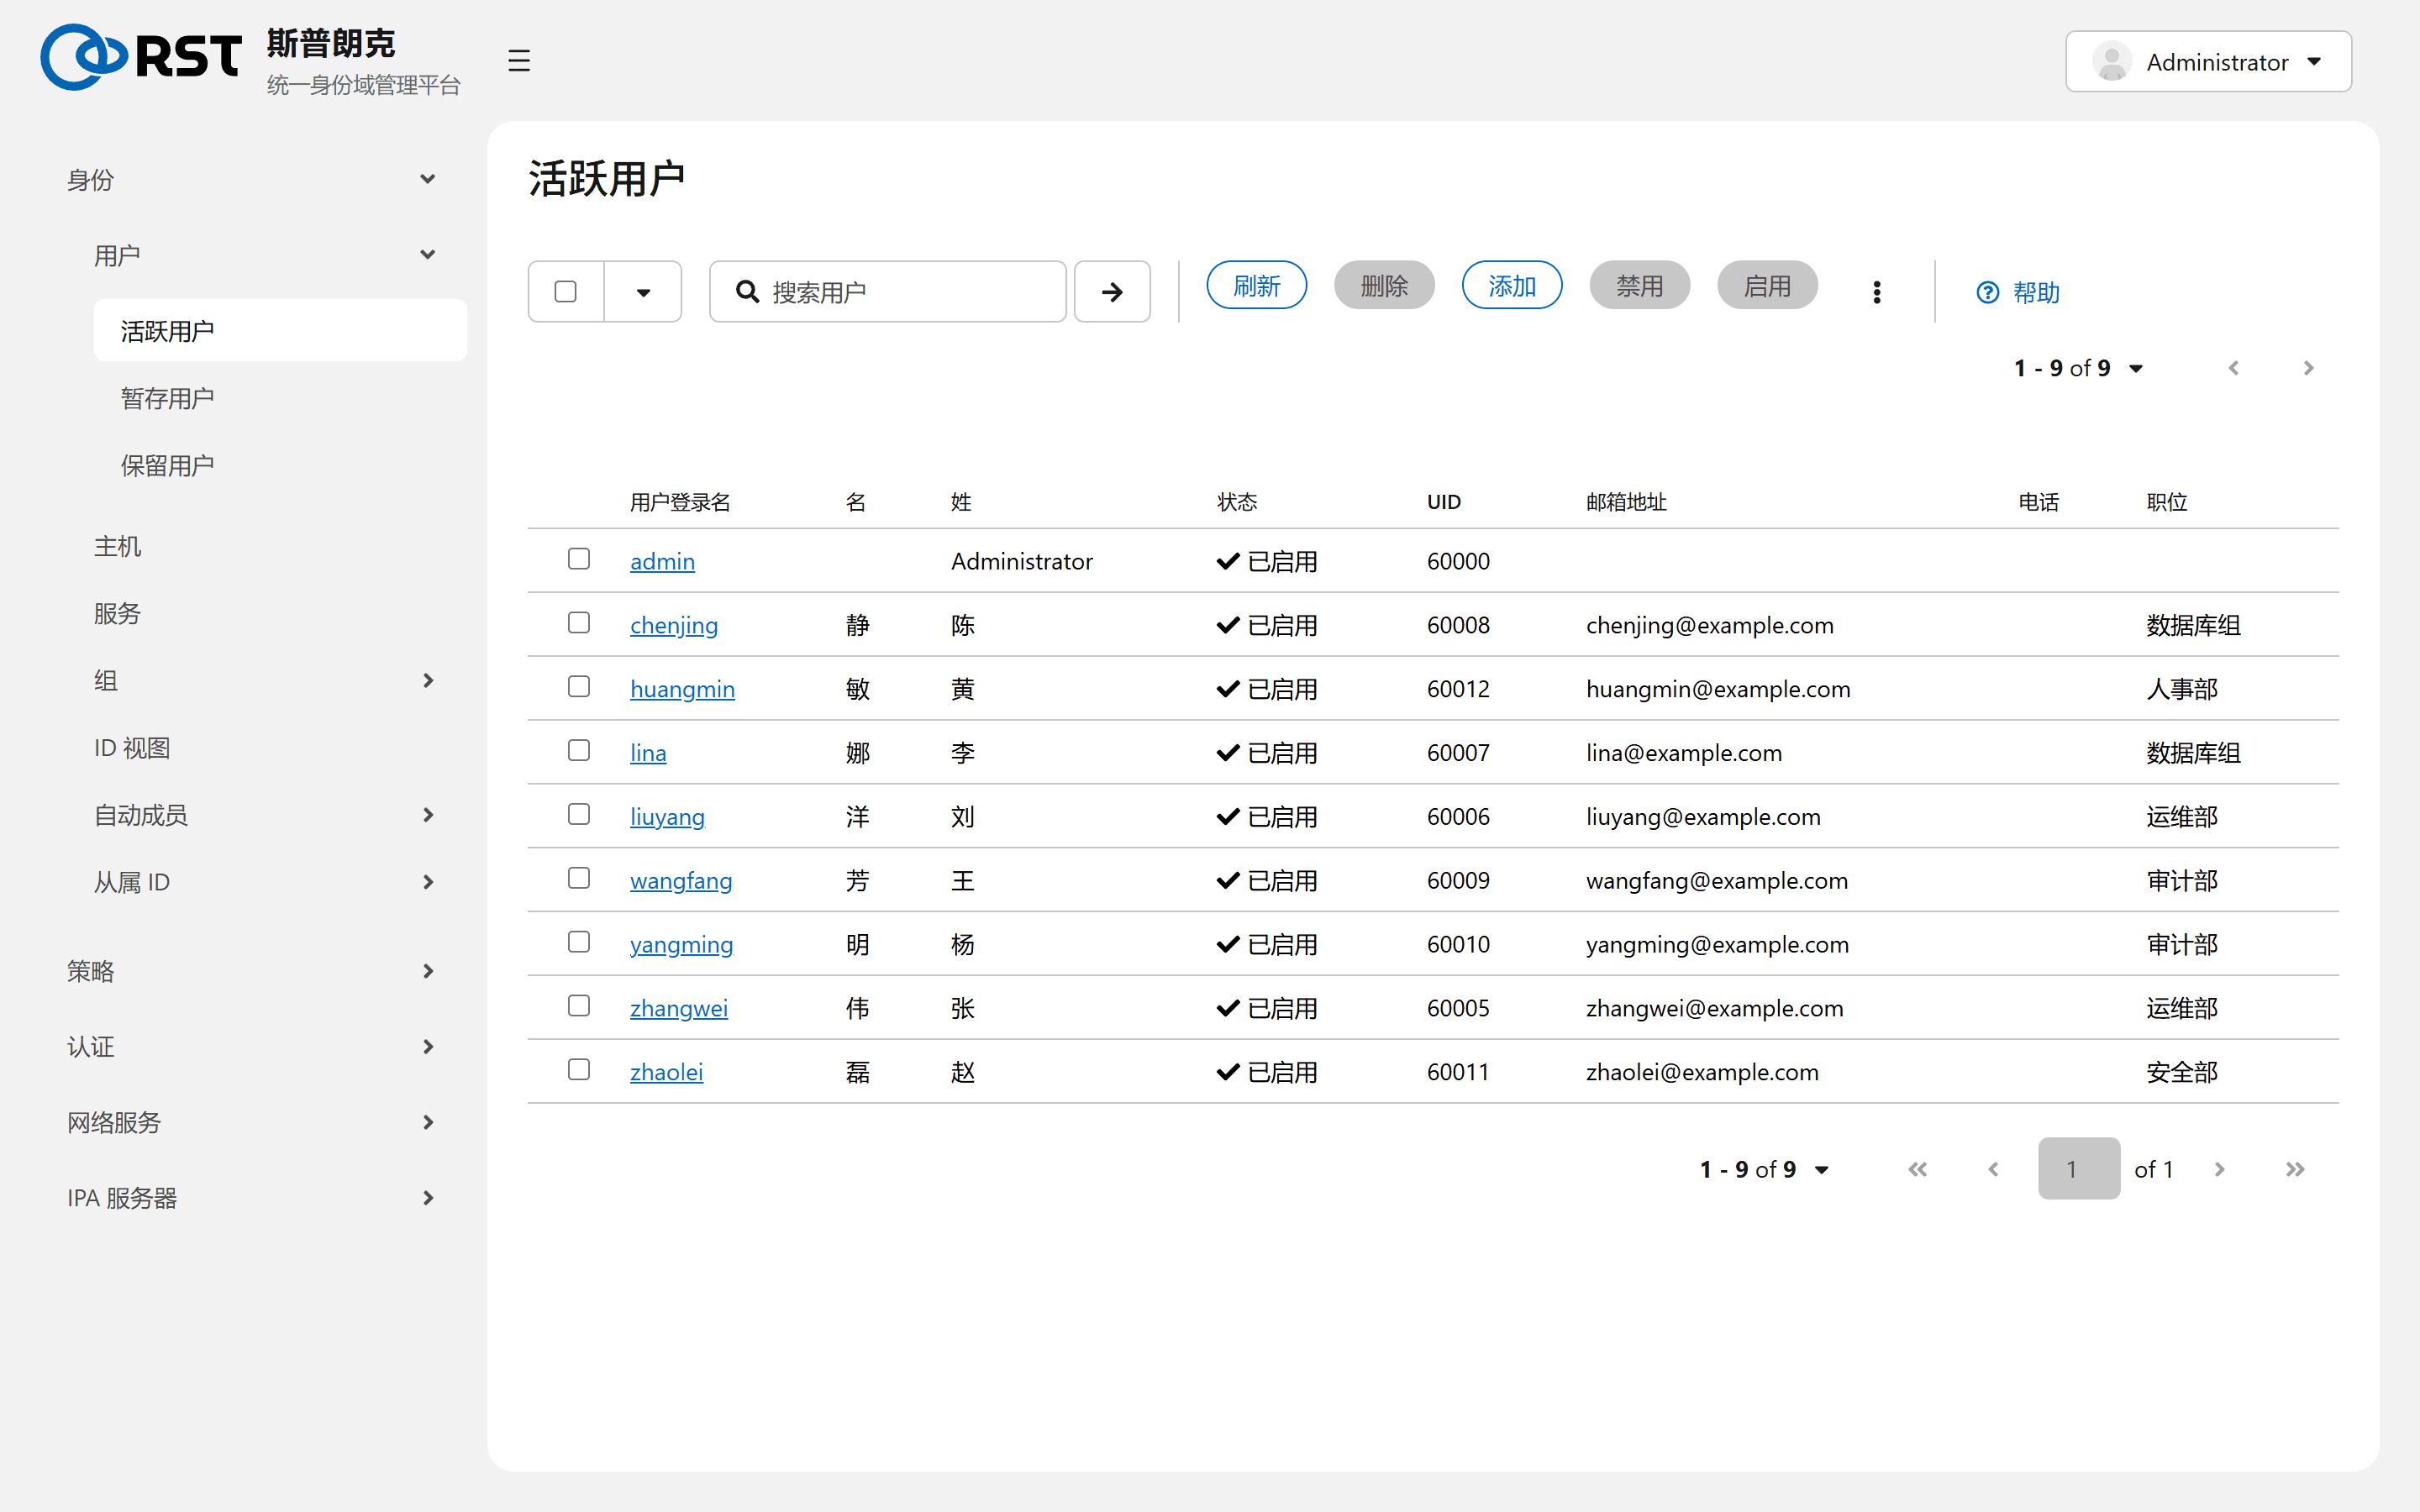
Task: Open the yangming user link
Action: coord(681,945)
